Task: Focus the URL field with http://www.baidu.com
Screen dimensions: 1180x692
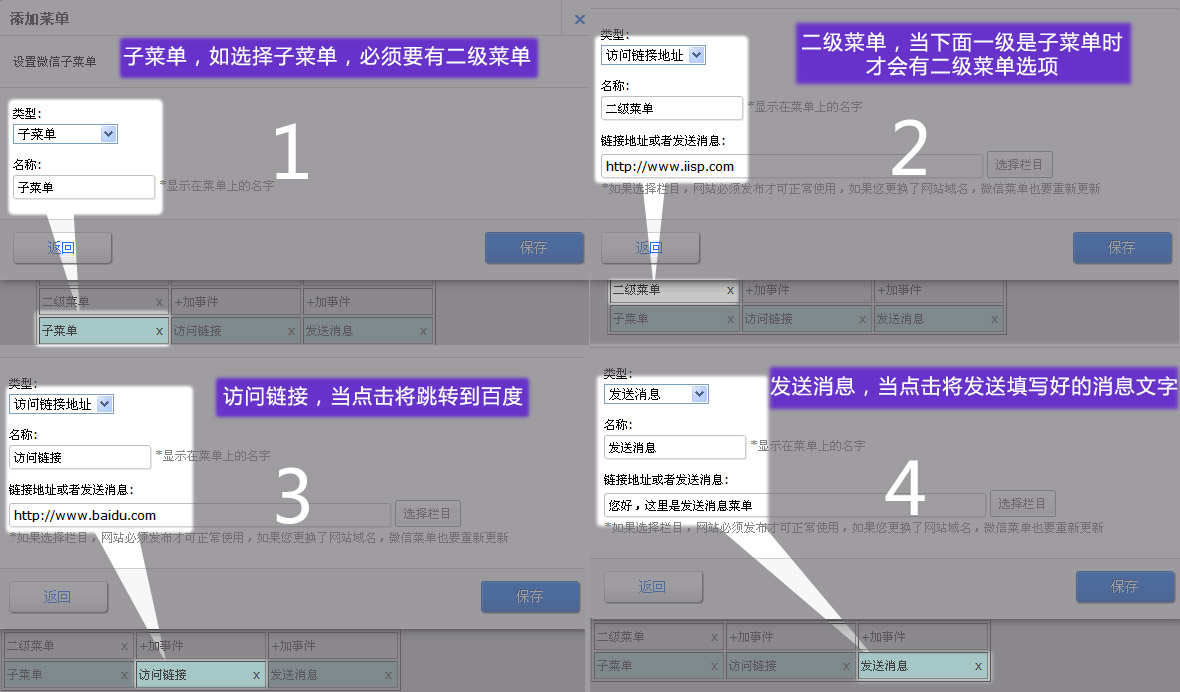Action: click(100, 515)
